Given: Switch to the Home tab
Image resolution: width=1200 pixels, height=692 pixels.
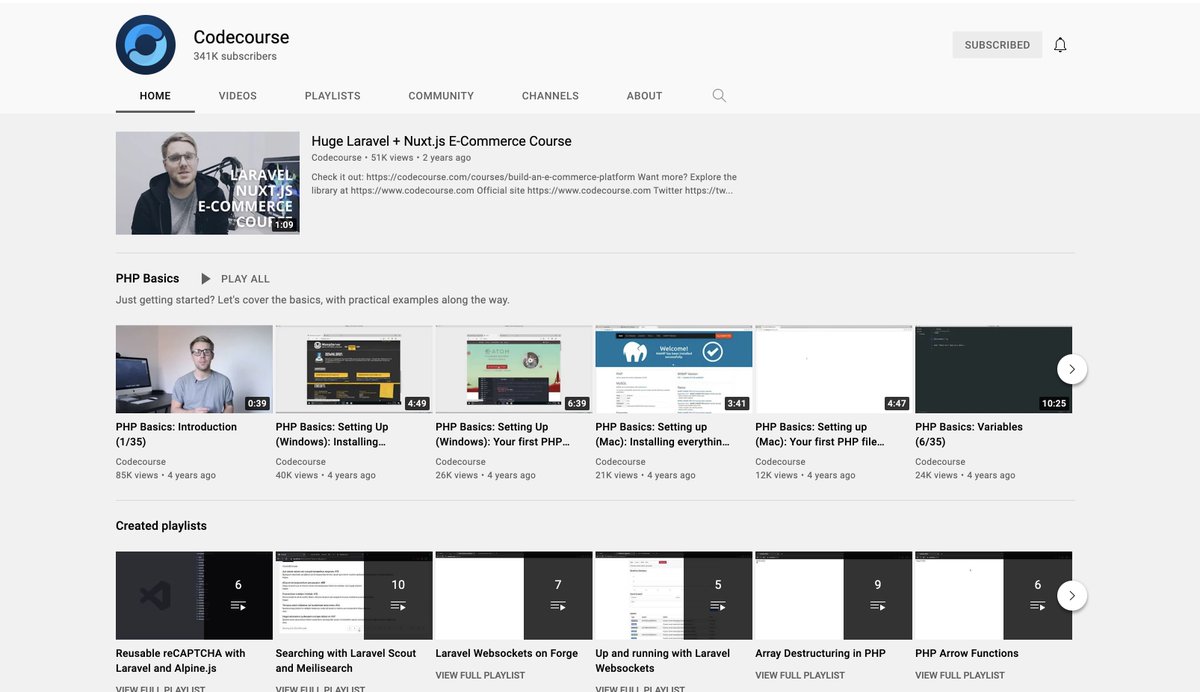Looking at the screenshot, I should (155, 96).
